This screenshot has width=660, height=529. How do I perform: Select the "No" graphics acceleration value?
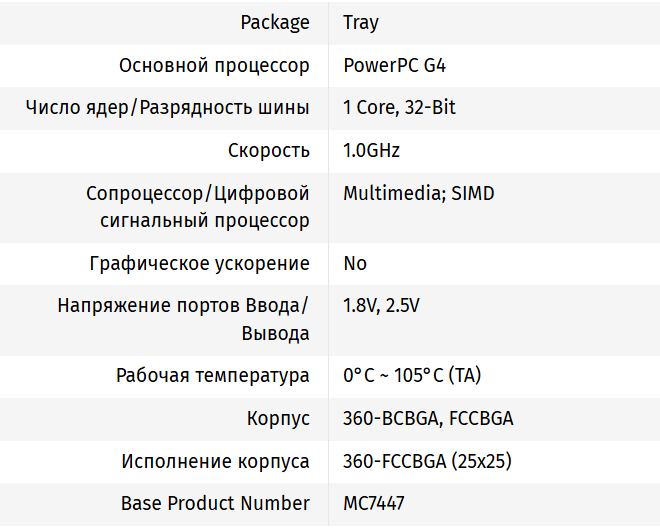pyautogui.click(x=355, y=264)
